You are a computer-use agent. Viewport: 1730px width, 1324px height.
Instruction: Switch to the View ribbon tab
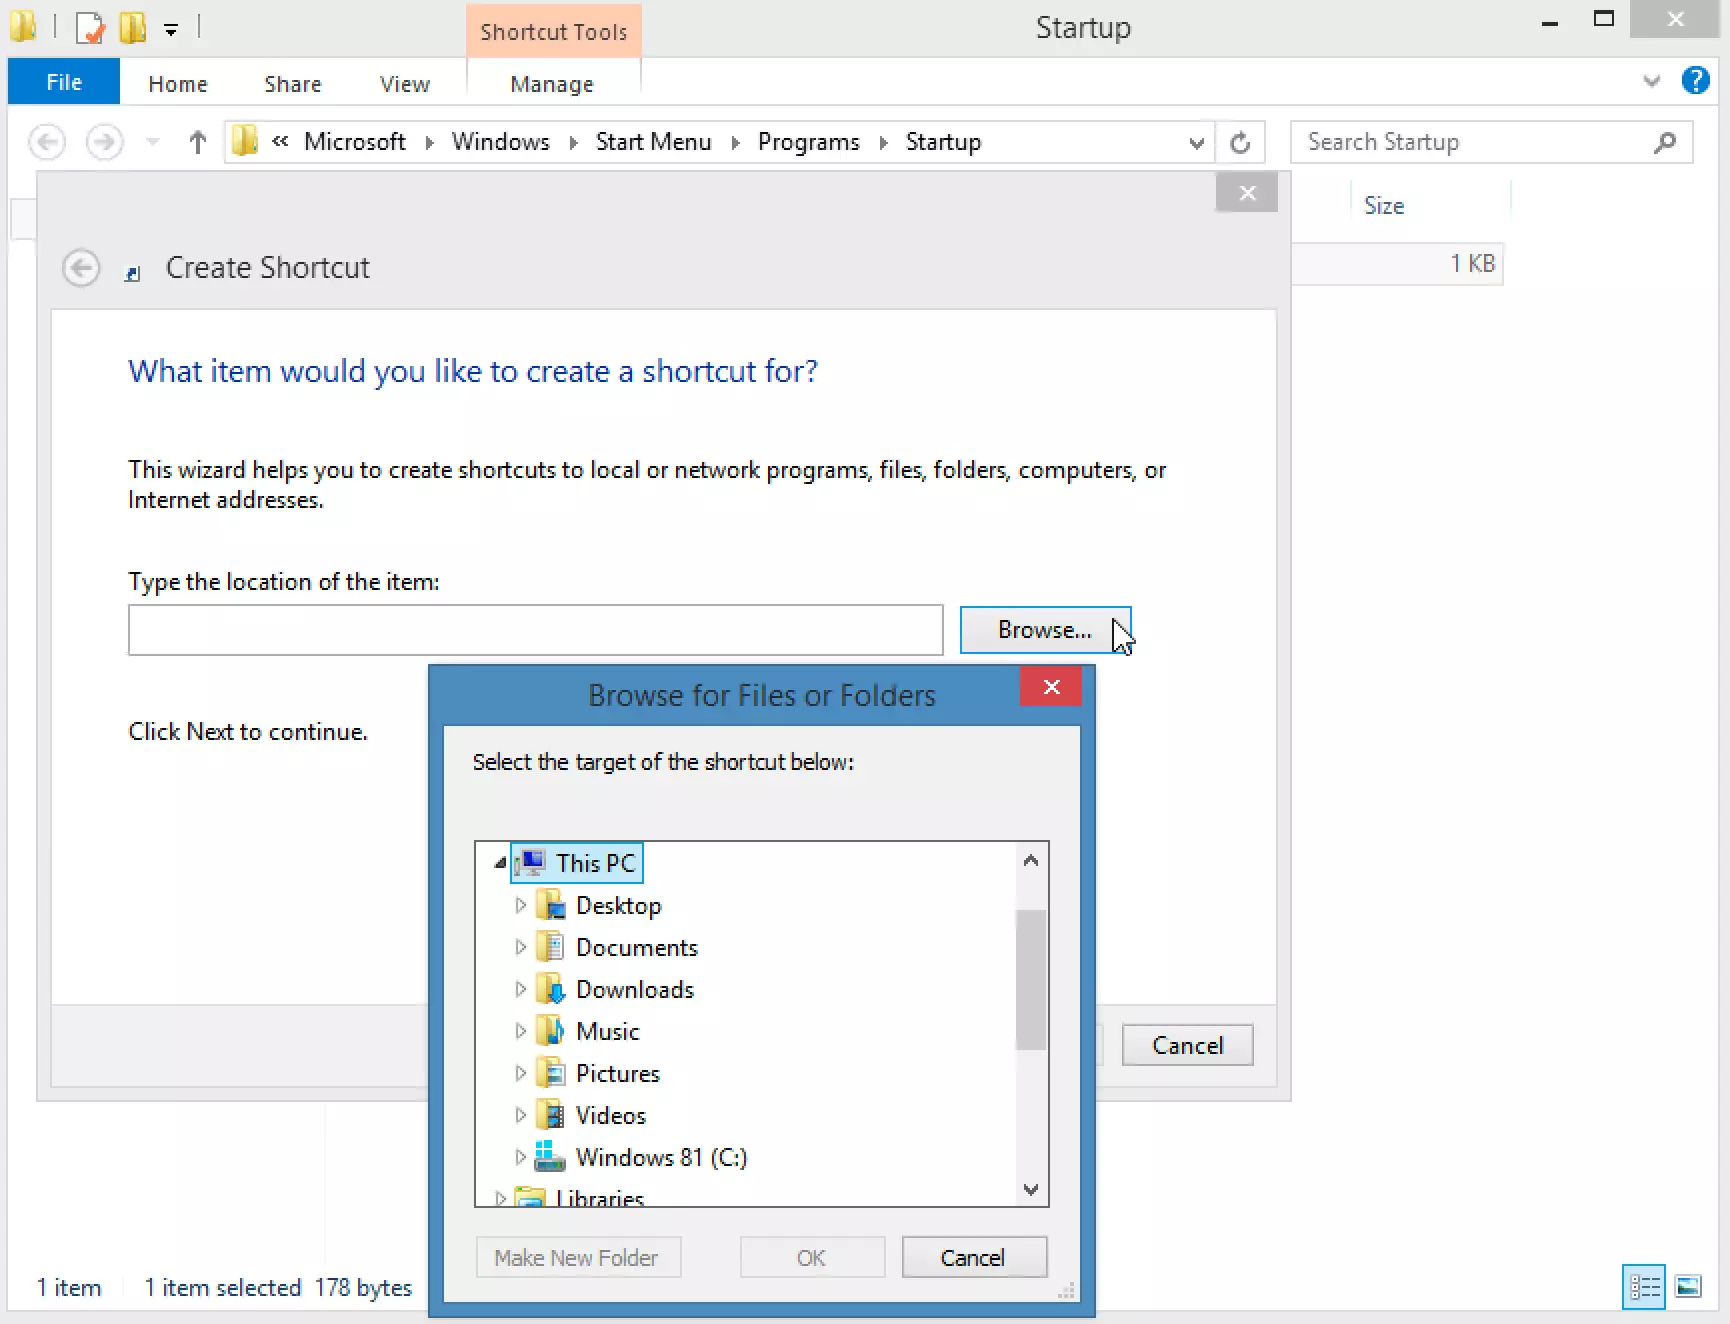405,84
